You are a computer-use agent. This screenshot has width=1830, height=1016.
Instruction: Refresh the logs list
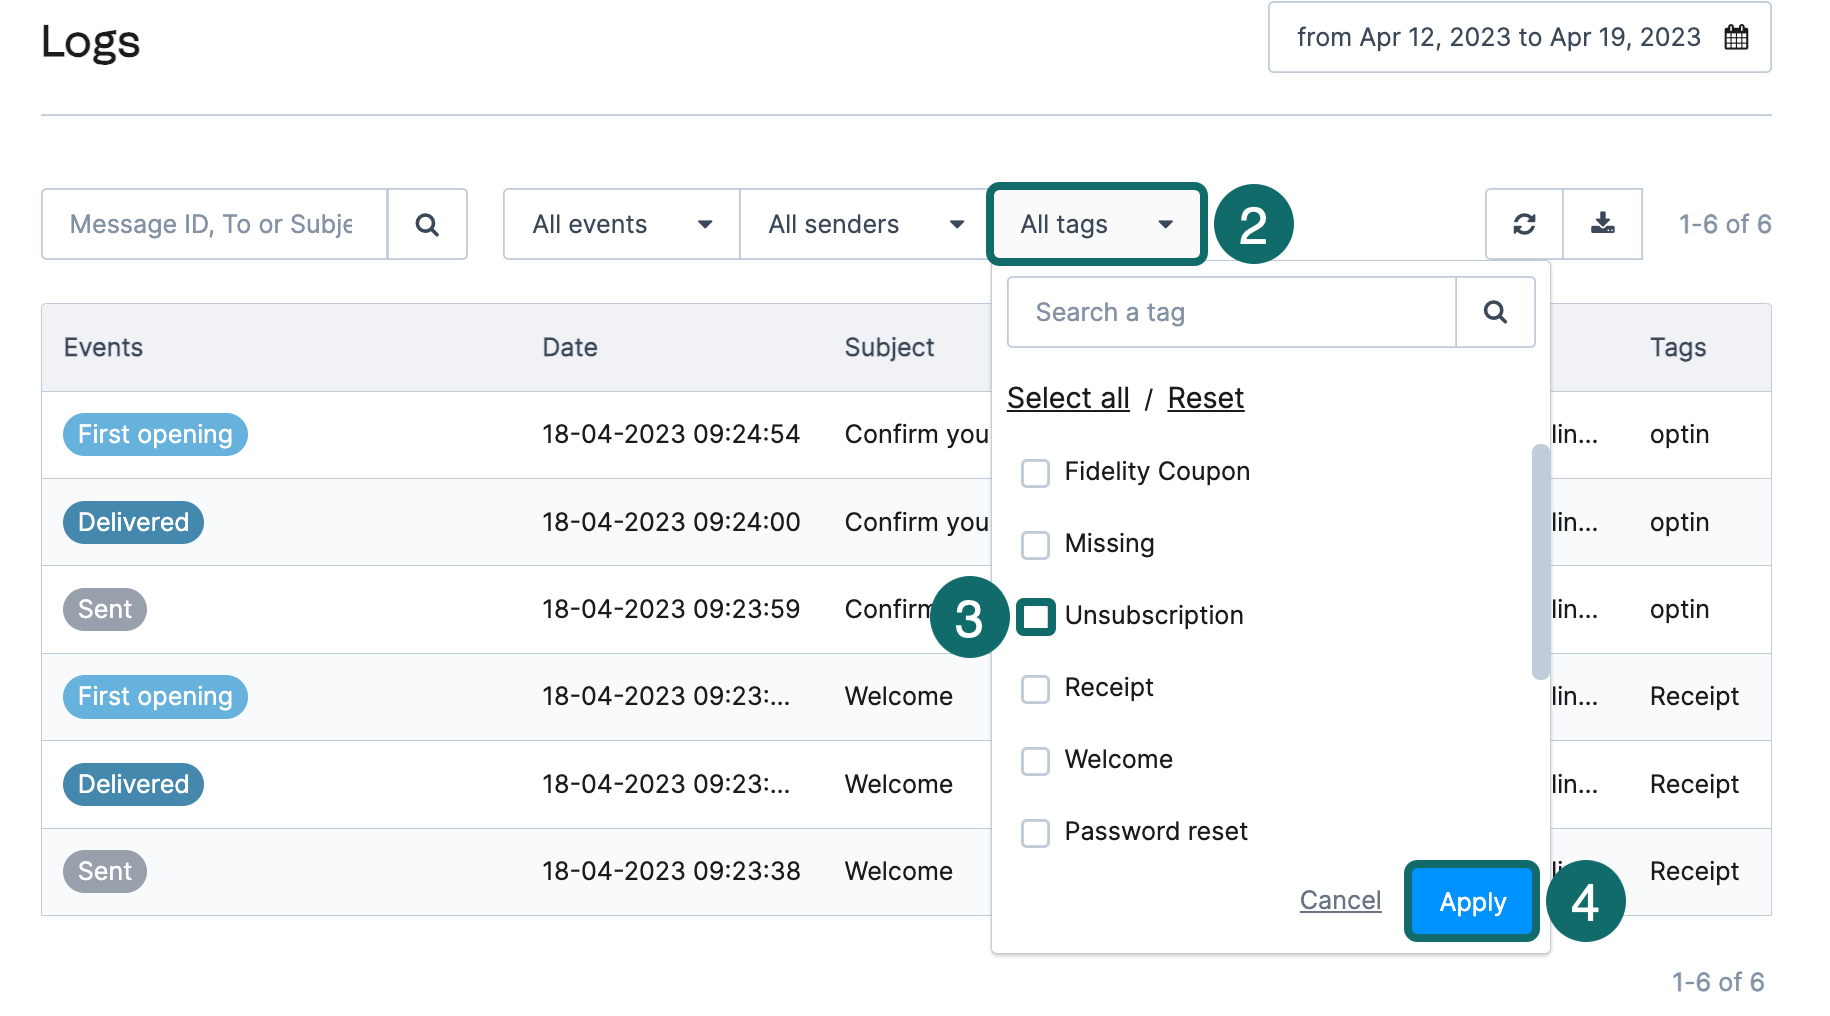[x=1523, y=224]
